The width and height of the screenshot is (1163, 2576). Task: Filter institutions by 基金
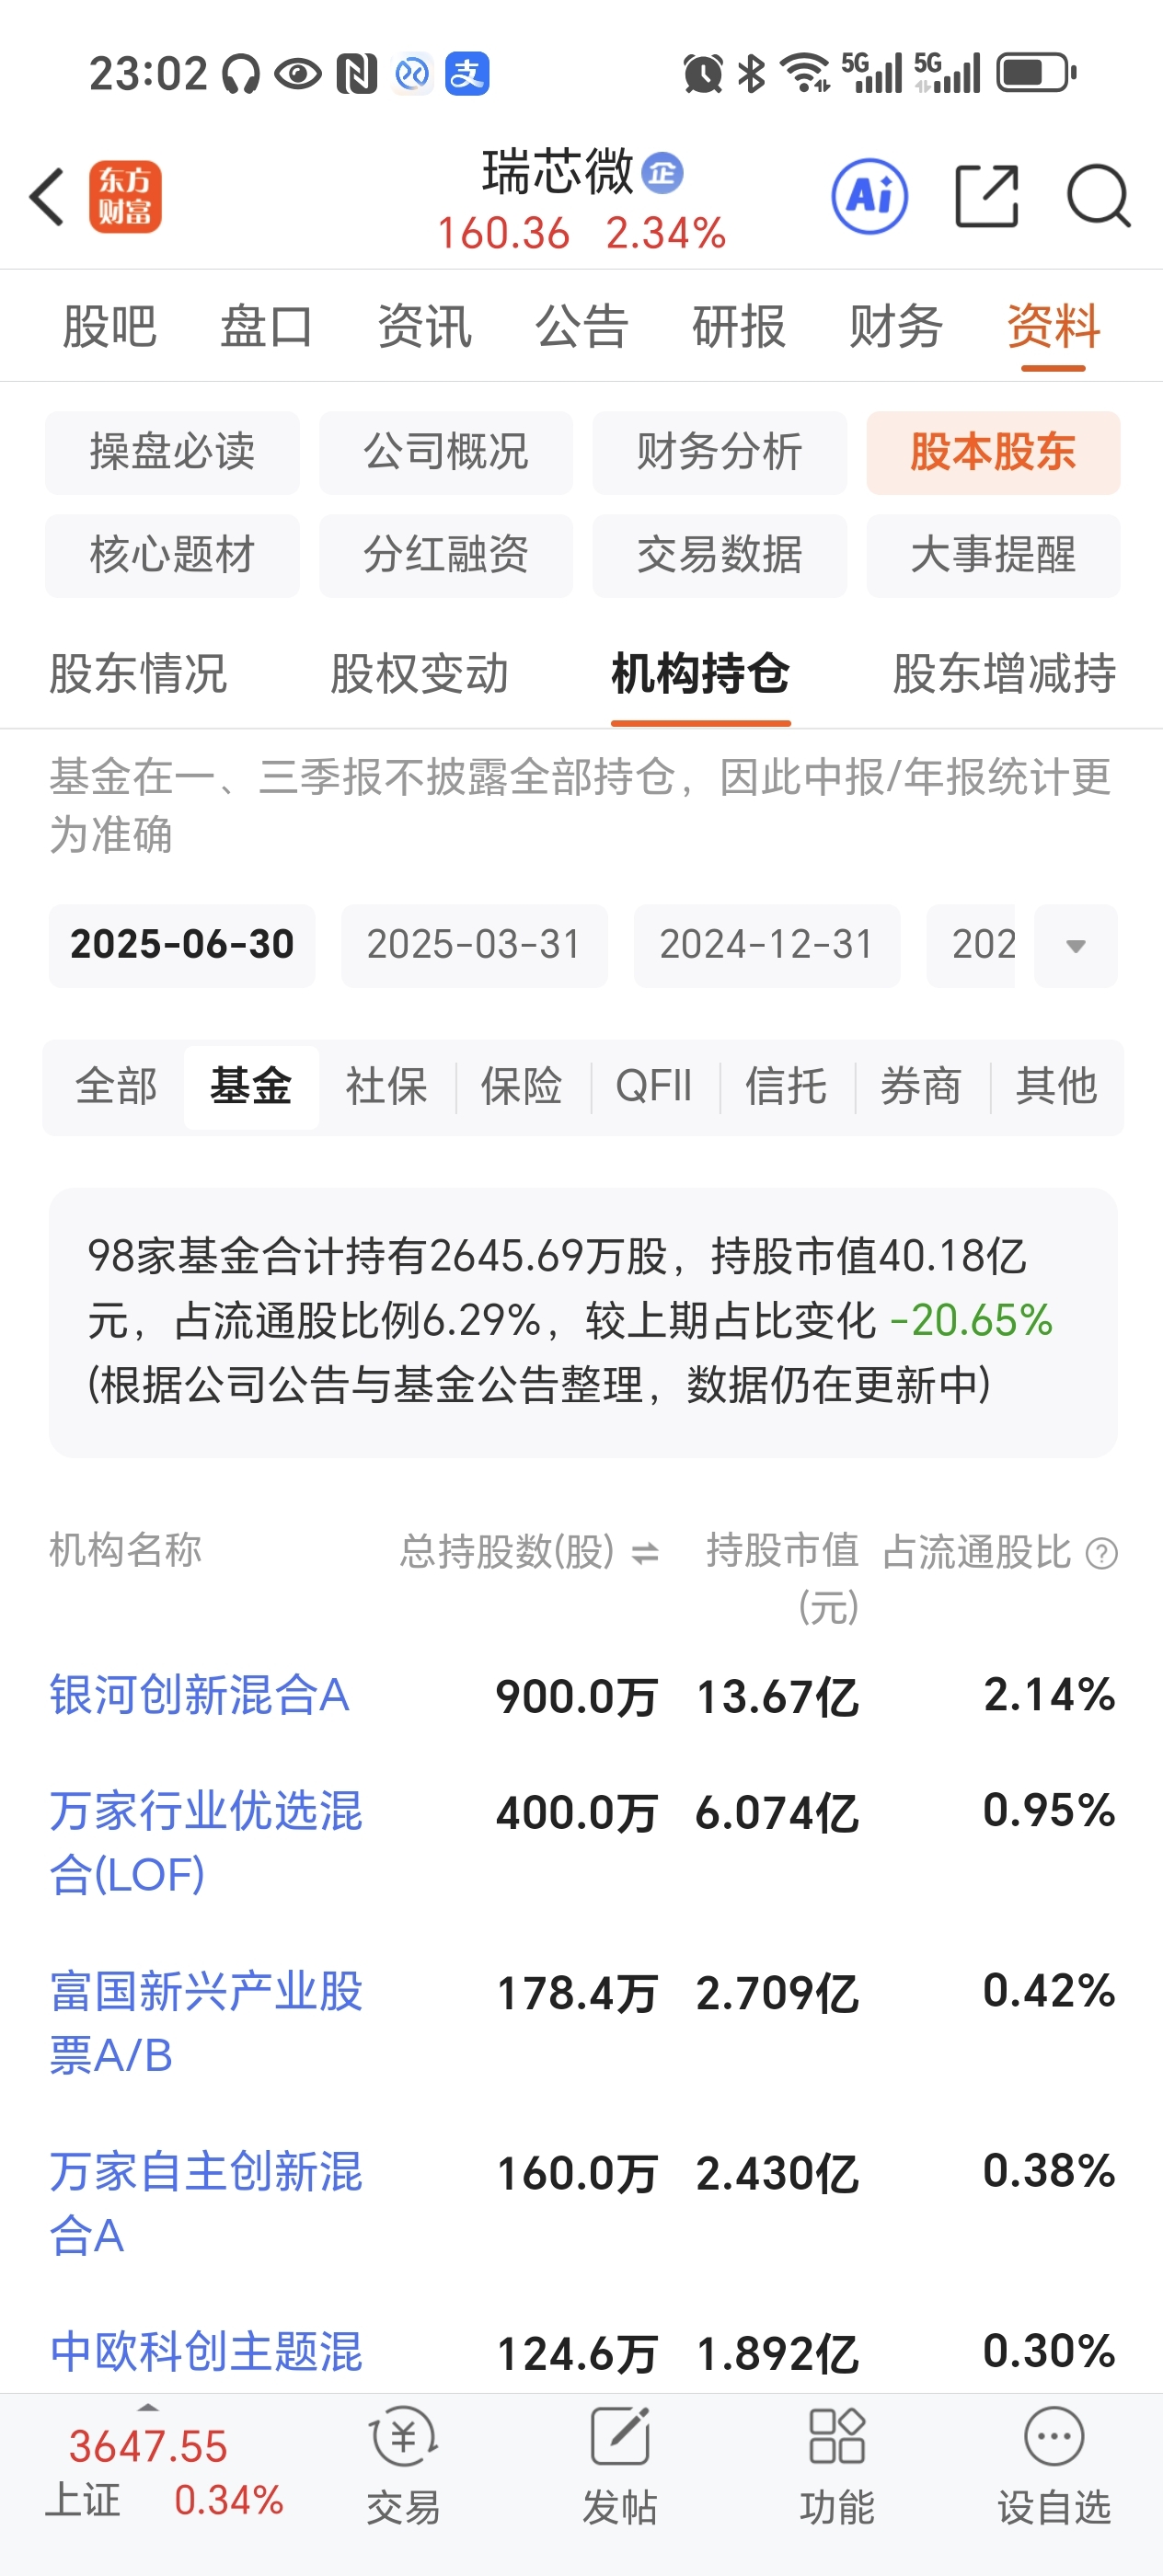coord(251,1086)
